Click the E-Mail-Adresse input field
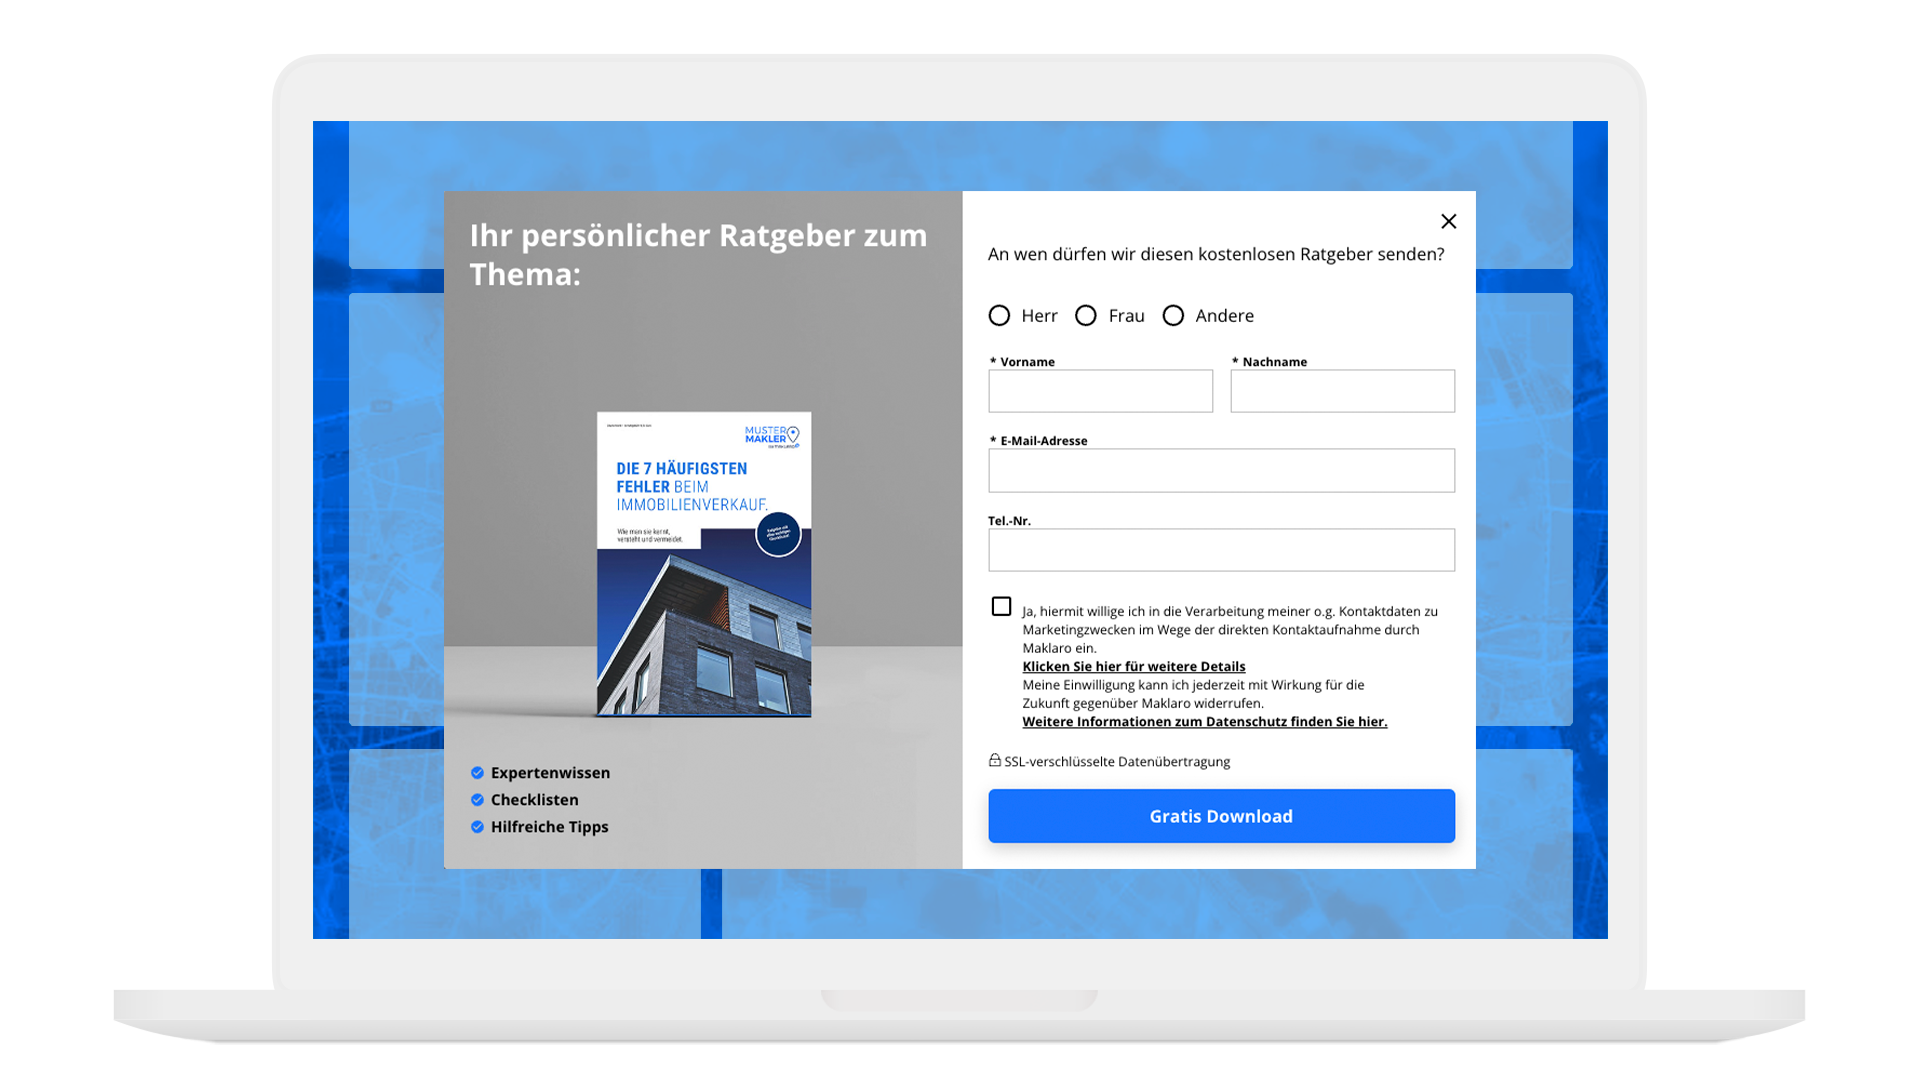 [x=1221, y=471]
